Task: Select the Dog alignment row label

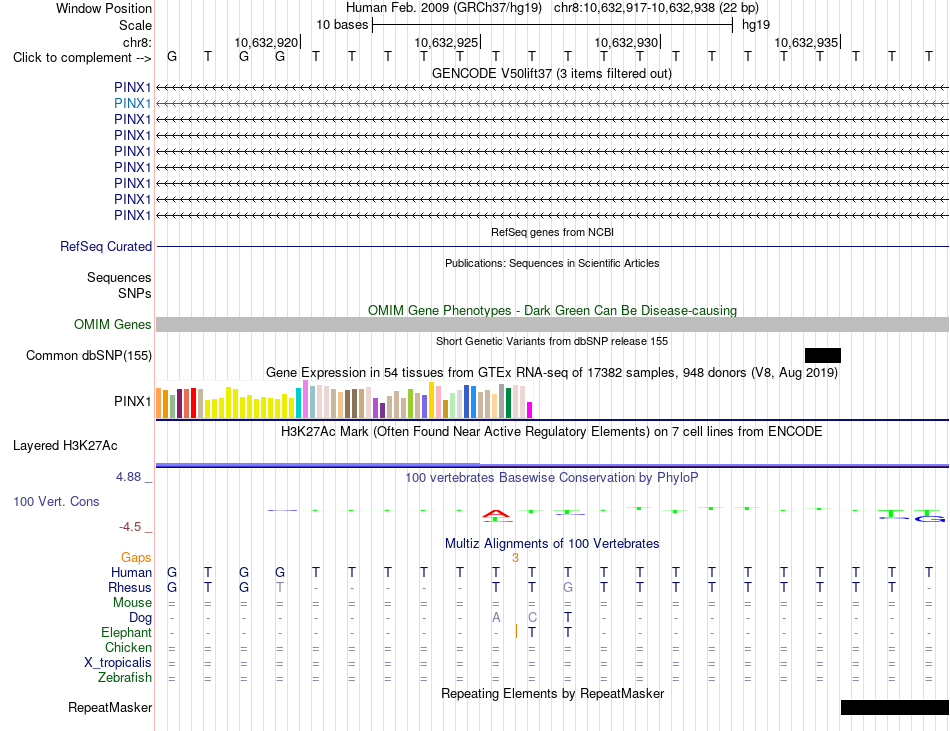Action: point(140,617)
